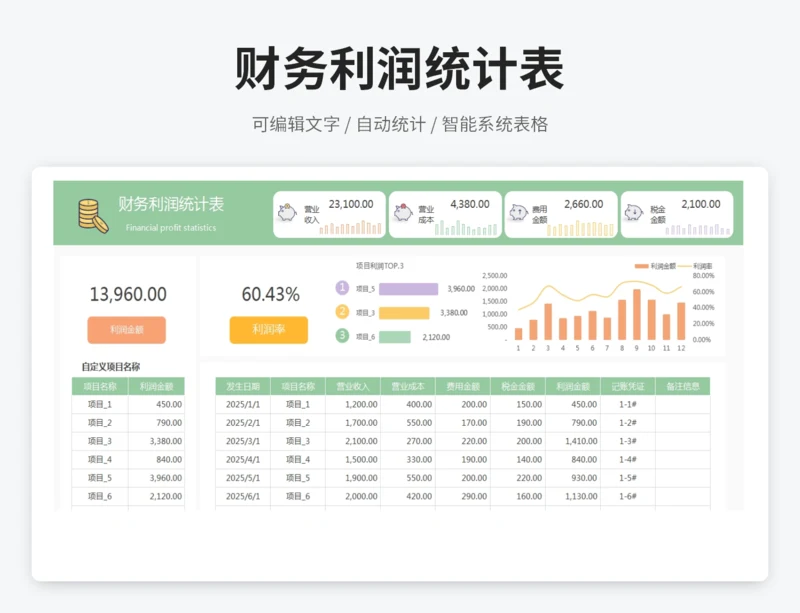Viewport: 800px width, 613px height.
Task: Click the yellow 利润率 button
Action: (268, 330)
